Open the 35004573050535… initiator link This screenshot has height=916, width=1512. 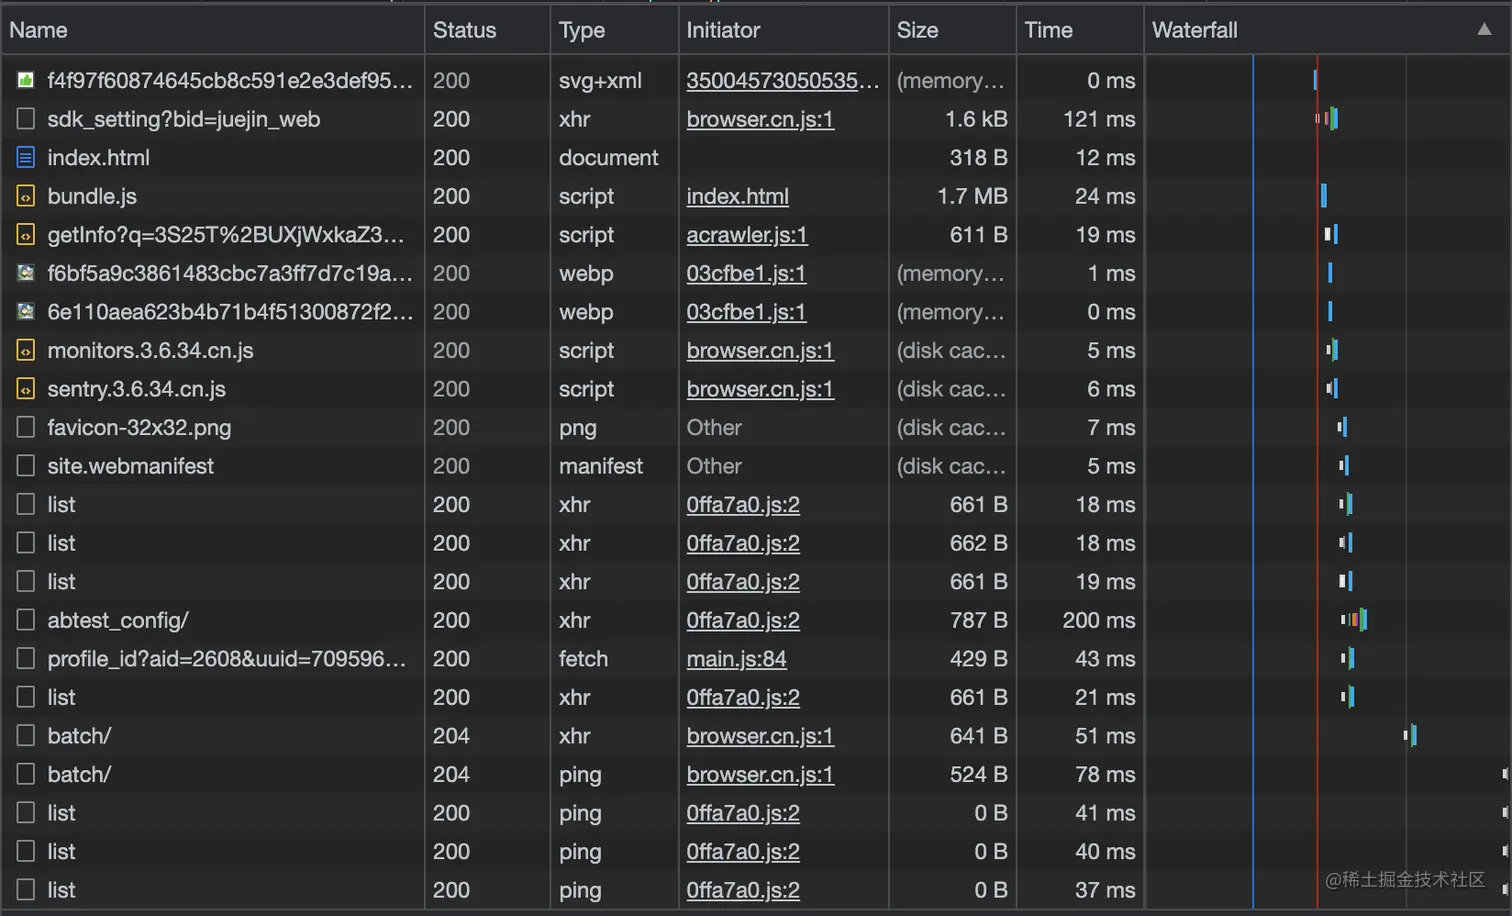(x=783, y=80)
